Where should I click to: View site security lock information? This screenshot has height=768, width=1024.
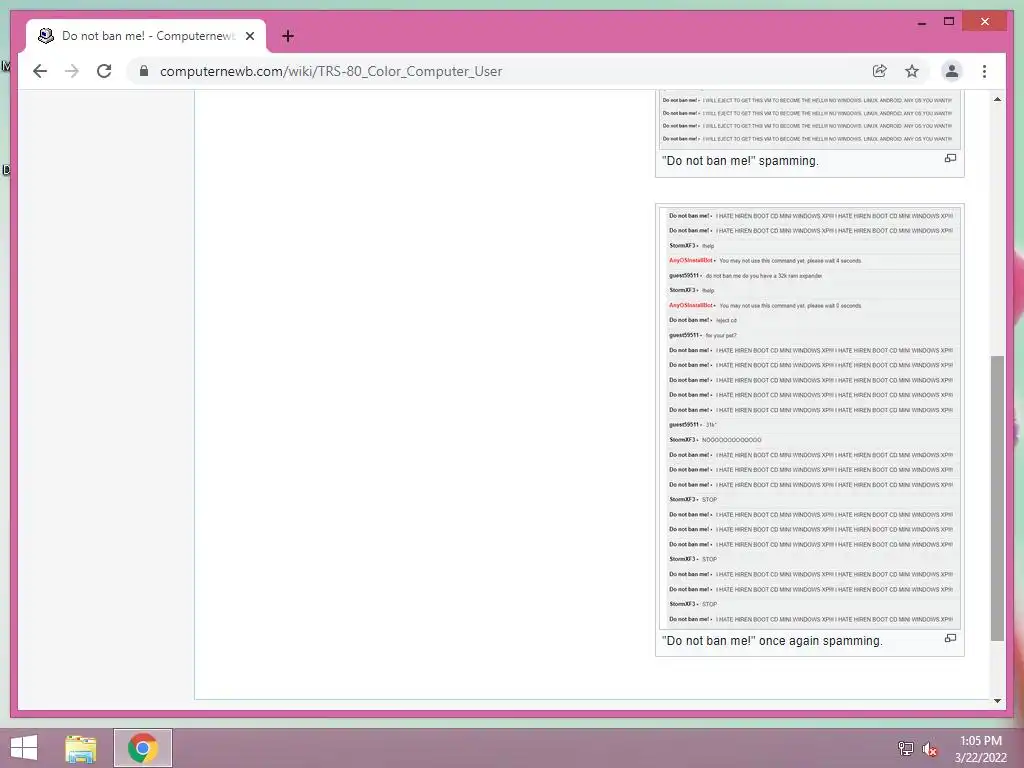coord(144,71)
